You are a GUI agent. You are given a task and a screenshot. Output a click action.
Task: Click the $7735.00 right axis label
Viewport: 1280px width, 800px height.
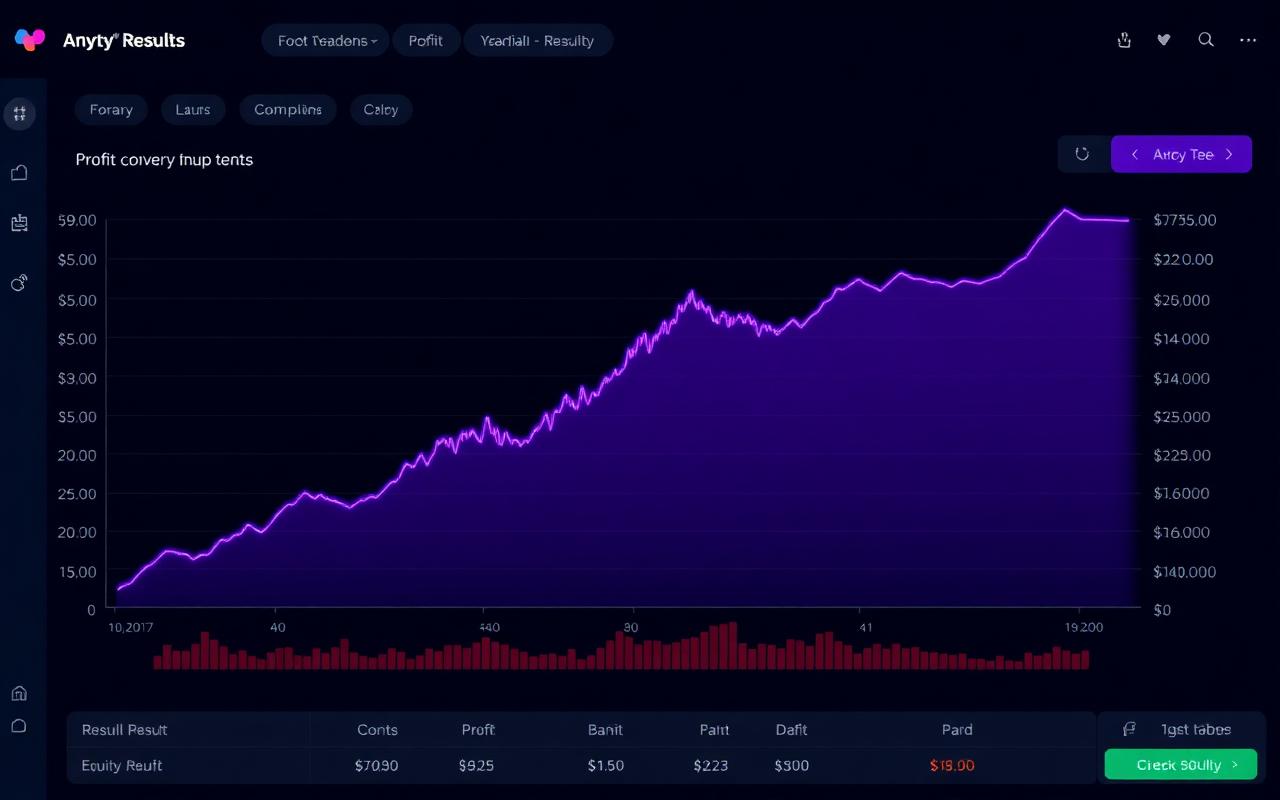tap(1185, 220)
